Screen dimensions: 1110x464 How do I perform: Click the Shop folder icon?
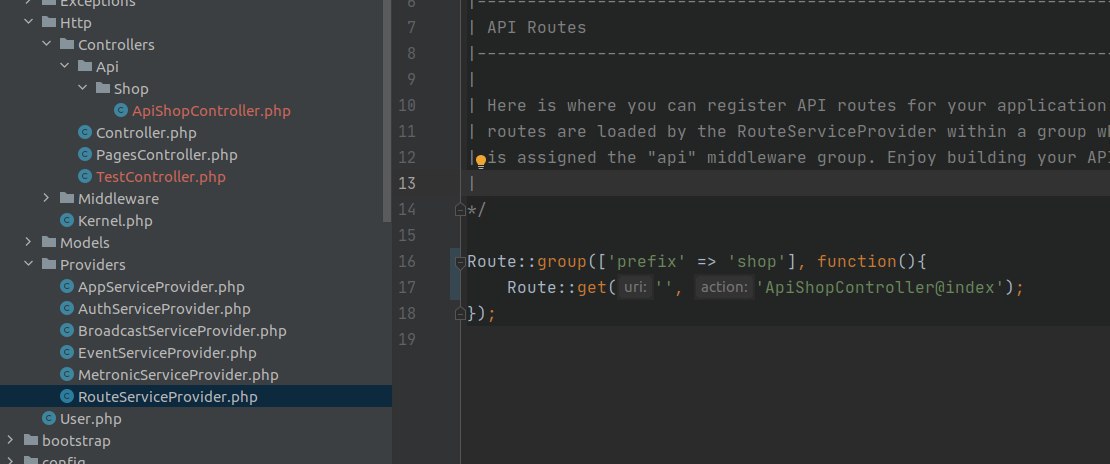click(103, 88)
